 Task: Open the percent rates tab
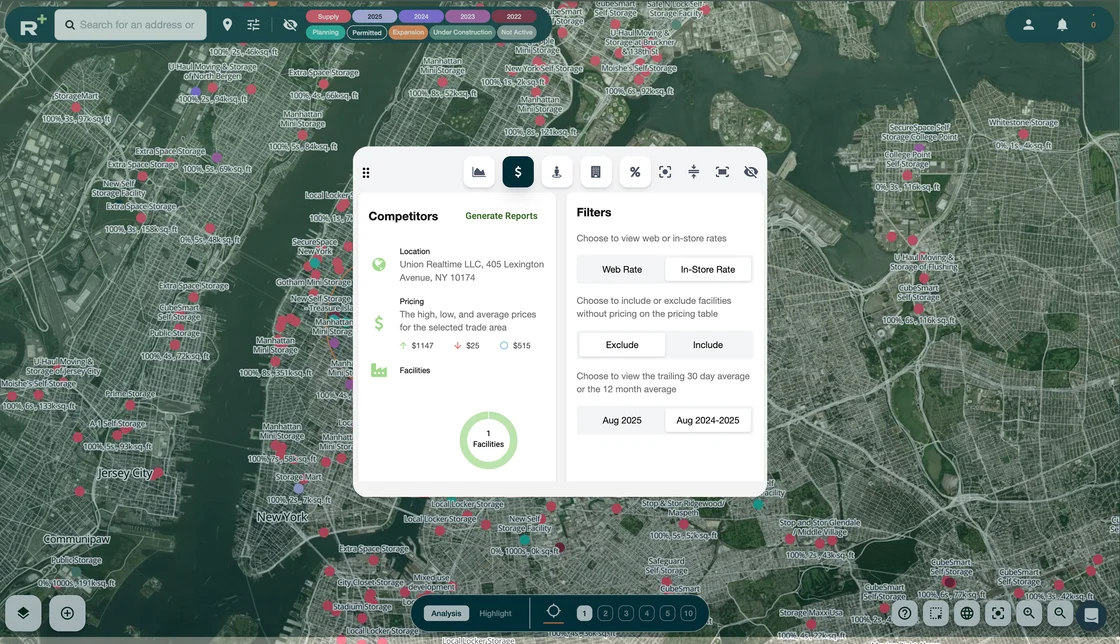click(634, 172)
